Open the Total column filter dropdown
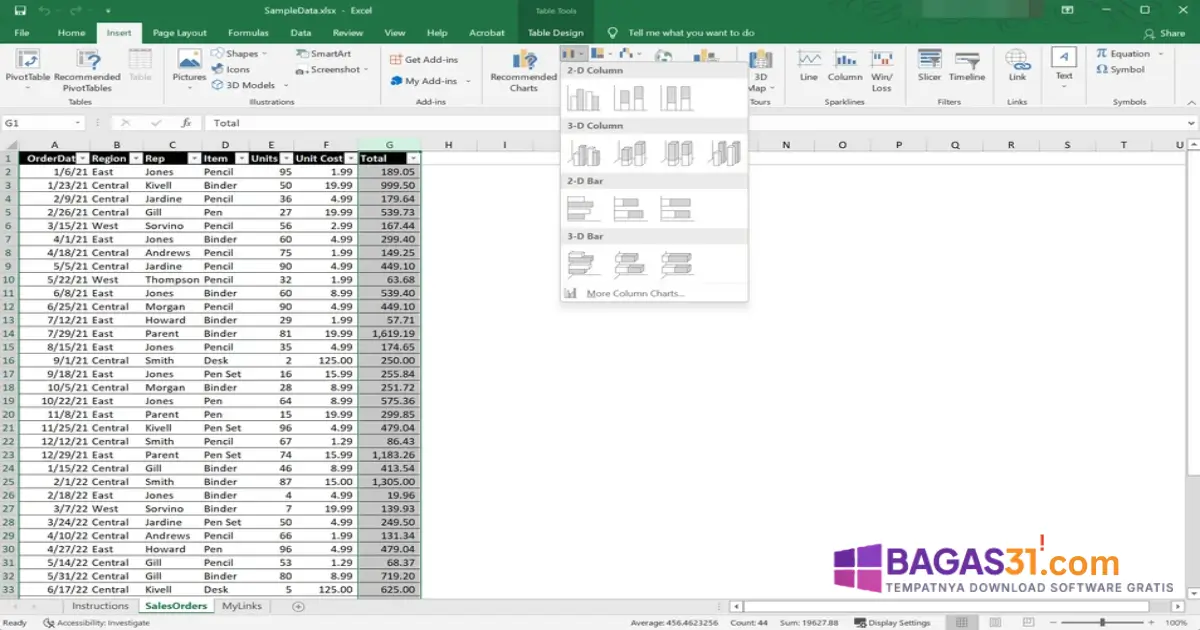Screen dimensions: 1200x630 tap(413, 159)
